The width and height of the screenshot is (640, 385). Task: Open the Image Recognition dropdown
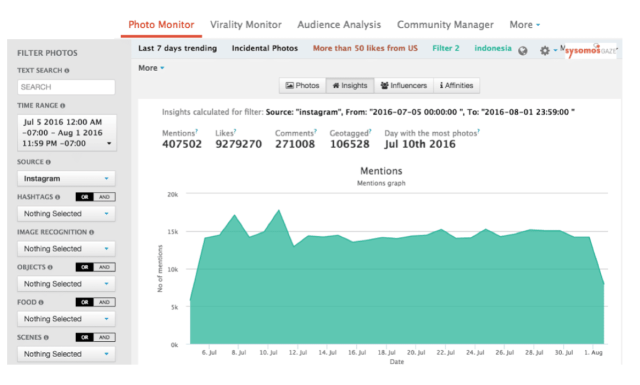tap(66, 249)
